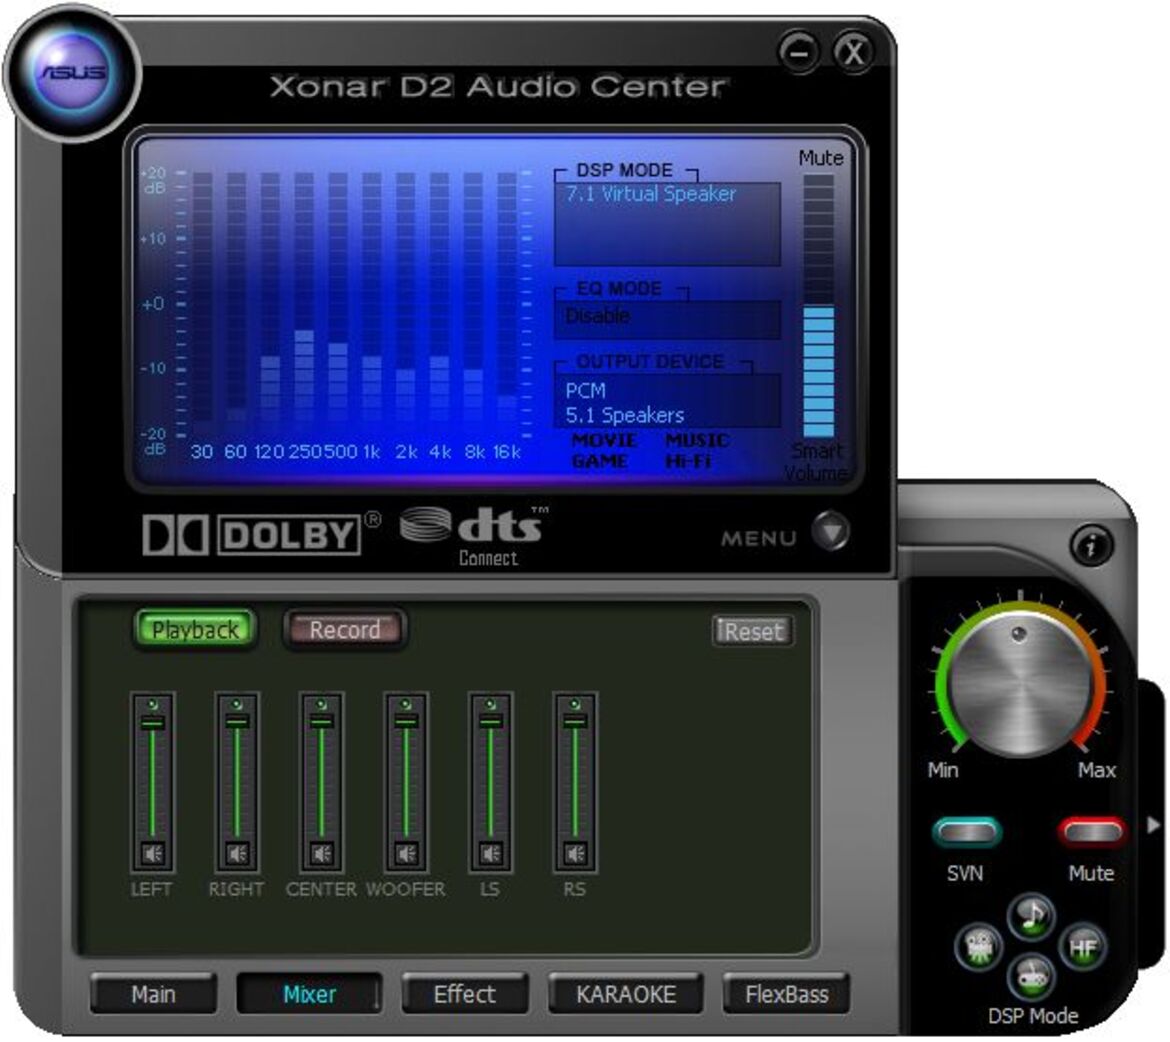Switch to the Main tab

coord(153,995)
